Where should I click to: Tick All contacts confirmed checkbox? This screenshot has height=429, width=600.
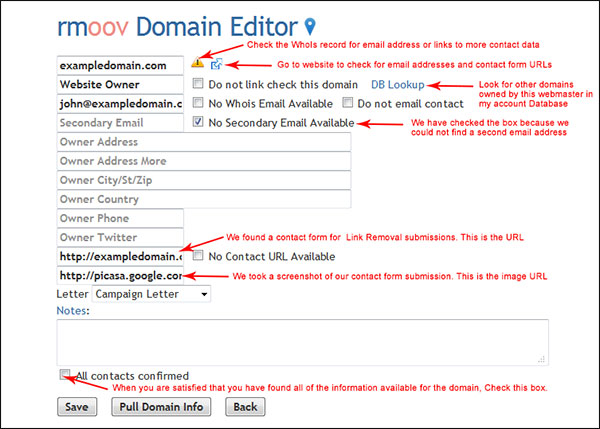pos(65,374)
